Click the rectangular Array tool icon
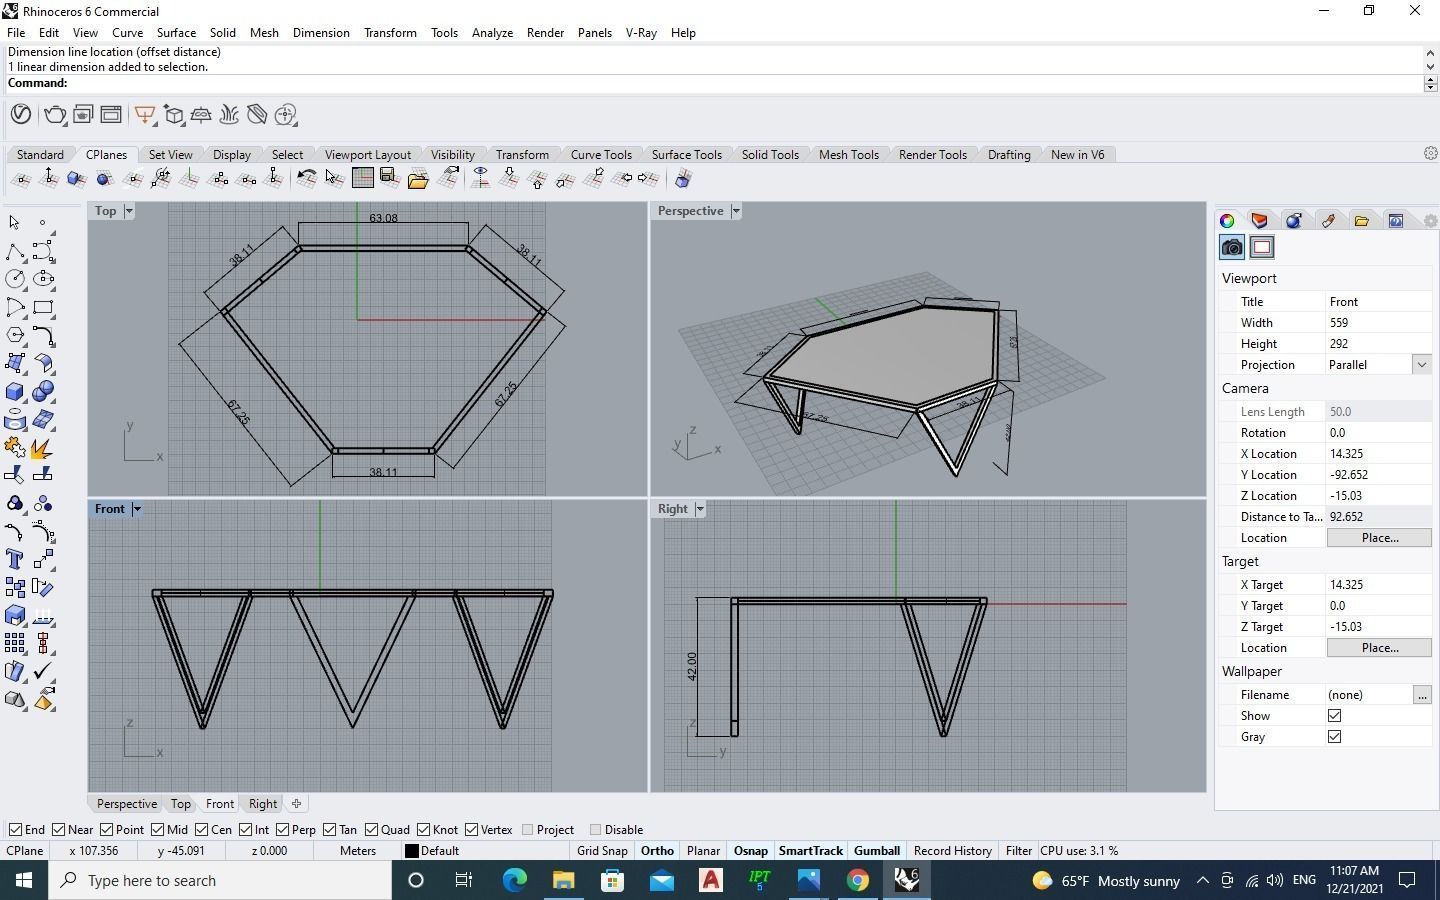The width and height of the screenshot is (1440, 900). tap(15, 643)
